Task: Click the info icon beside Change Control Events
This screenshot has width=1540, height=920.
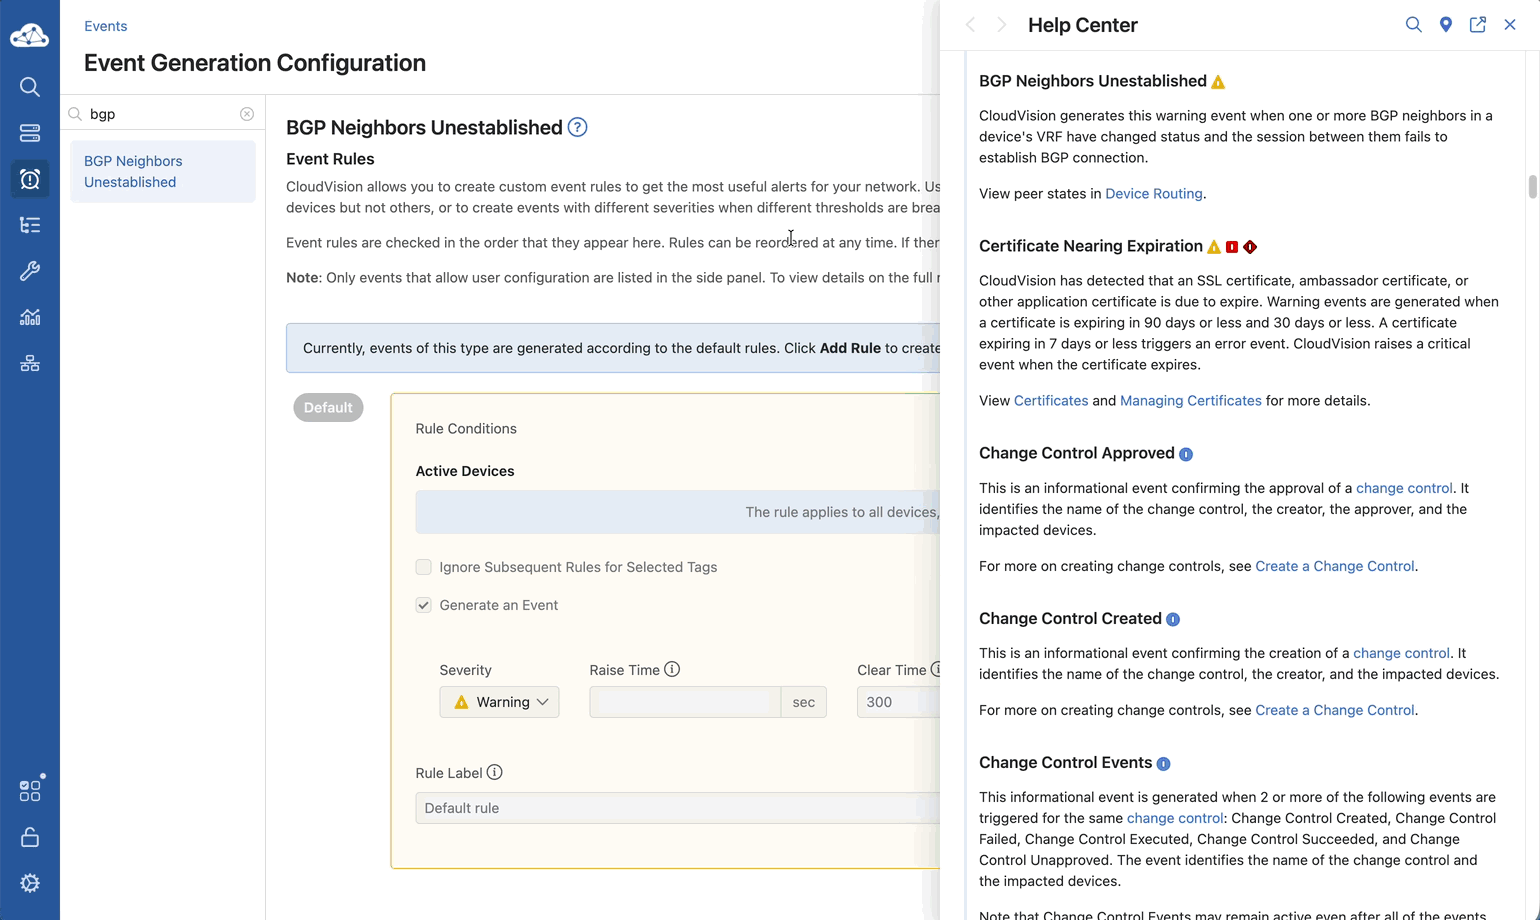Action: click(x=1163, y=764)
